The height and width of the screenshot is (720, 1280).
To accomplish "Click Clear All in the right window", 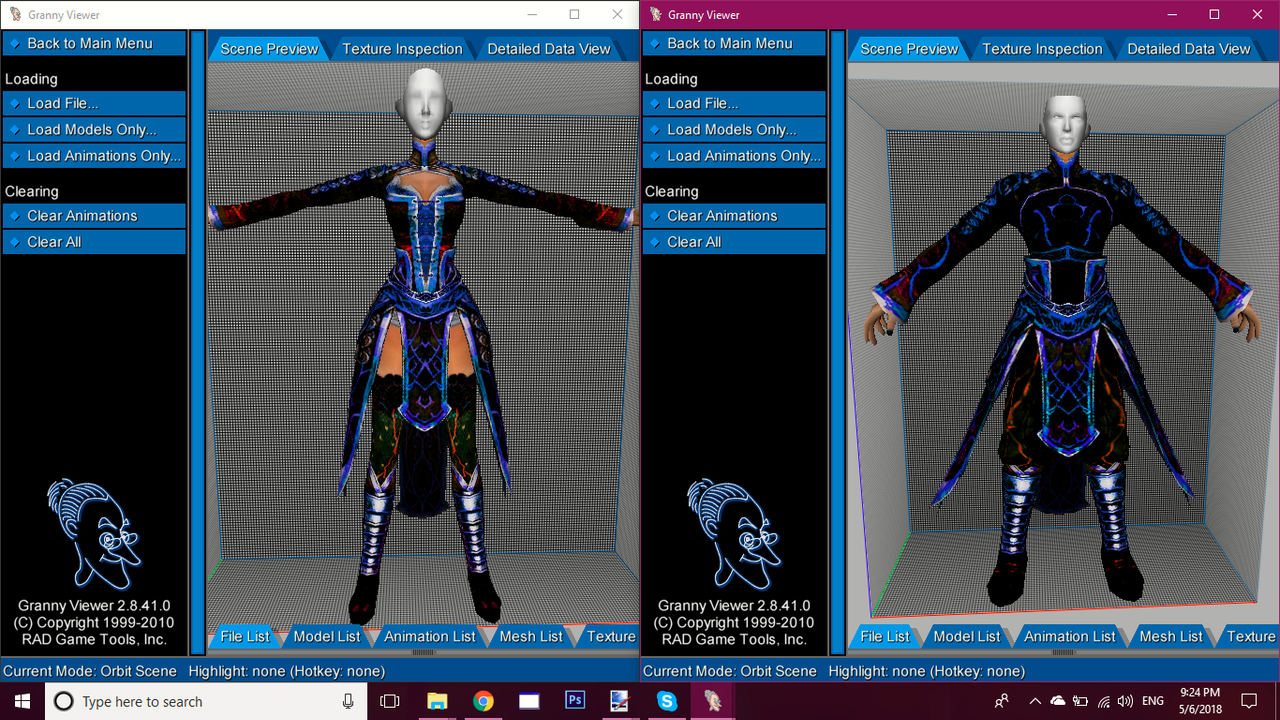I will (734, 241).
